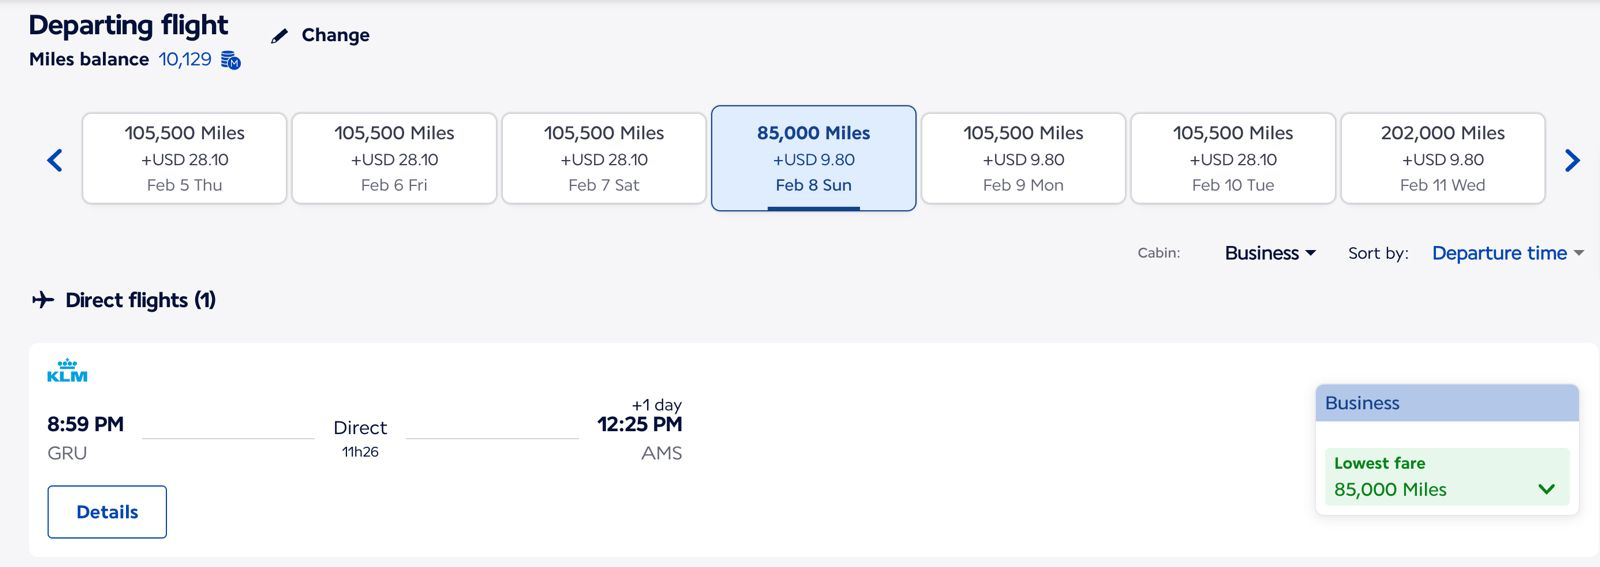Click the pencil edit icon
This screenshot has width=1600, height=567.
[280, 36]
